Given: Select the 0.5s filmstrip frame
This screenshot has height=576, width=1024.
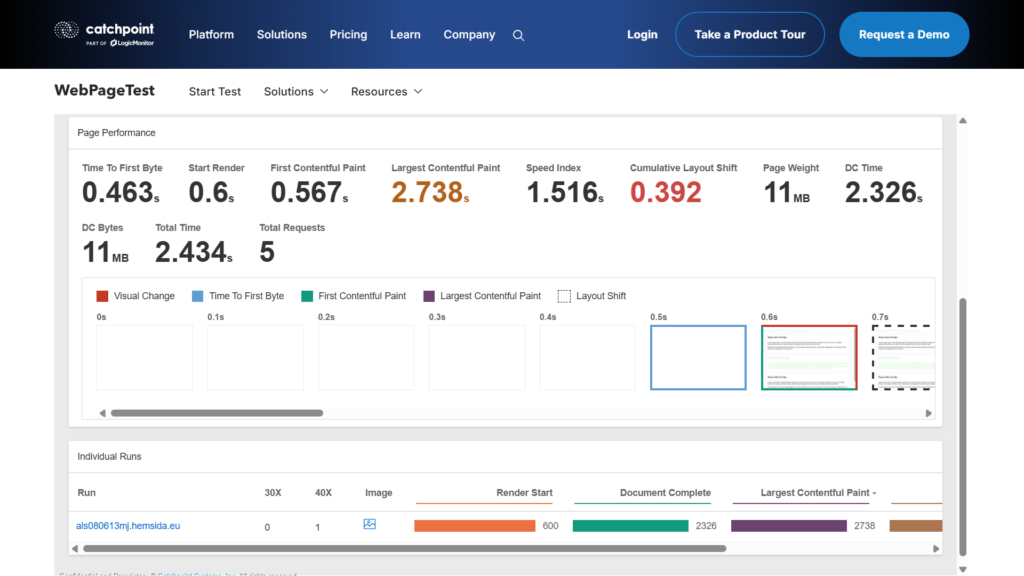Looking at the screenshot, I should click(698, 357).
